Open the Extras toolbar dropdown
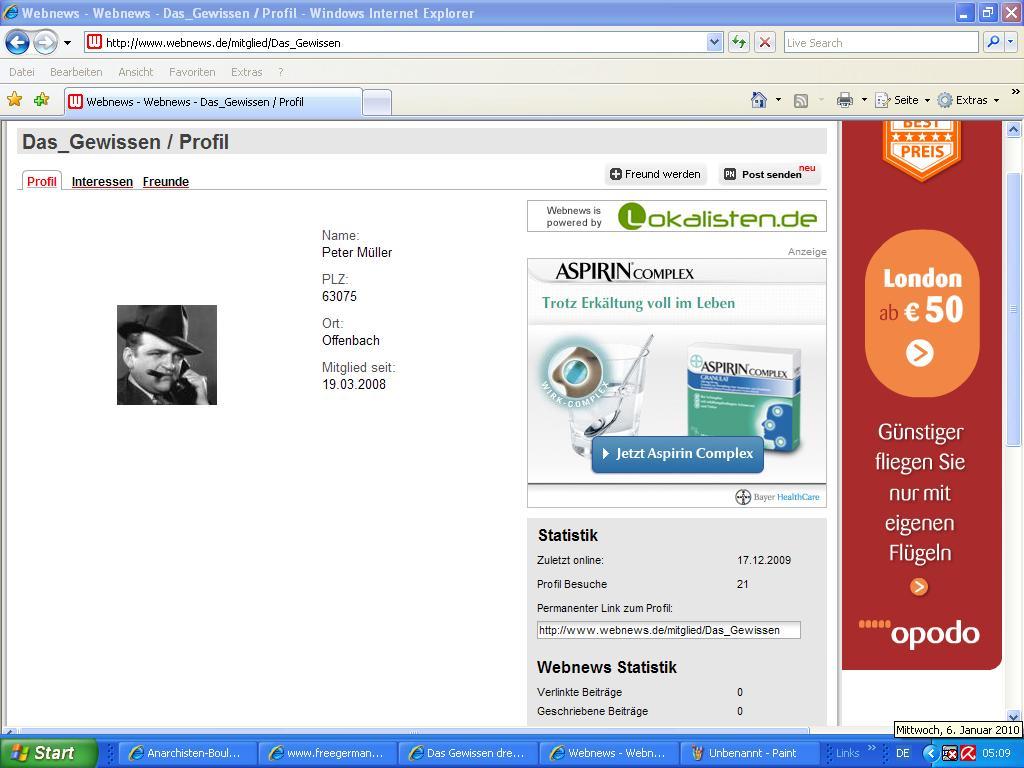The width and height of the screenshot is (1024, 768). [968, 100]
